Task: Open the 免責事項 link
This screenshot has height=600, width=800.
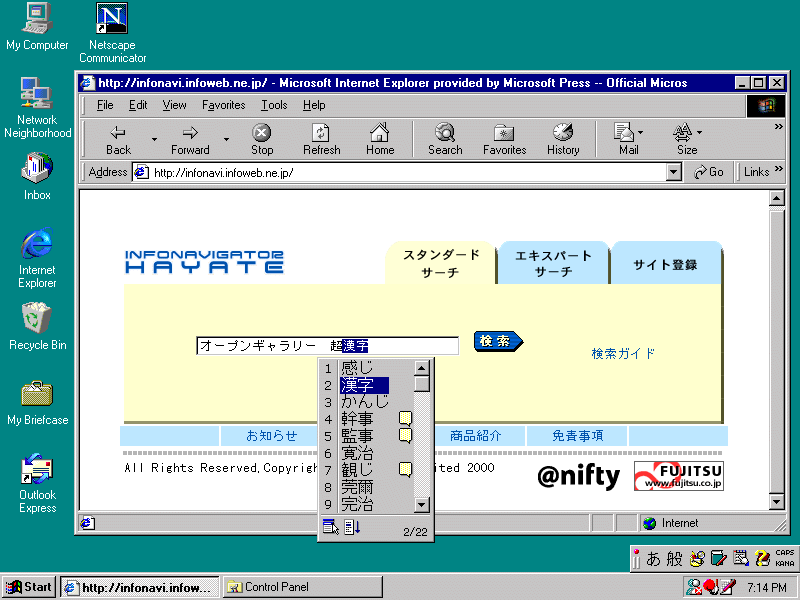Action: [x=578, y=436]
